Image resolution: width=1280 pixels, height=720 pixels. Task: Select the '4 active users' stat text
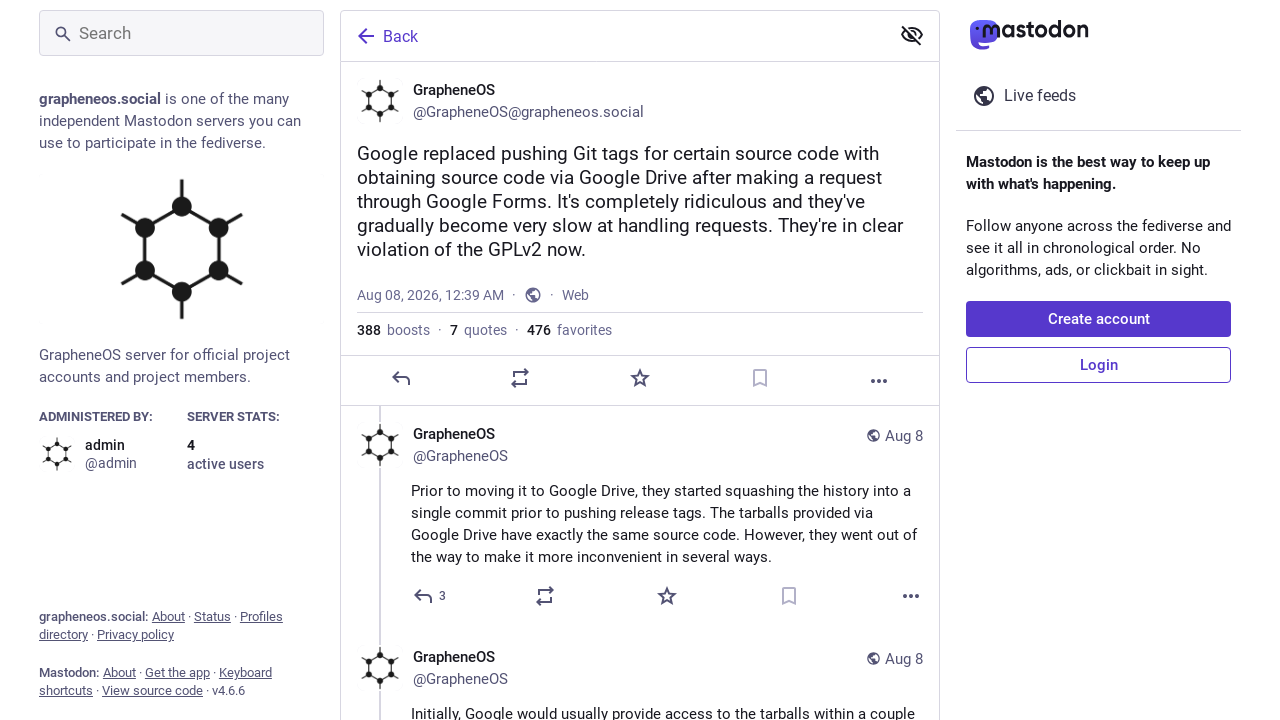(x=225, y=454)
